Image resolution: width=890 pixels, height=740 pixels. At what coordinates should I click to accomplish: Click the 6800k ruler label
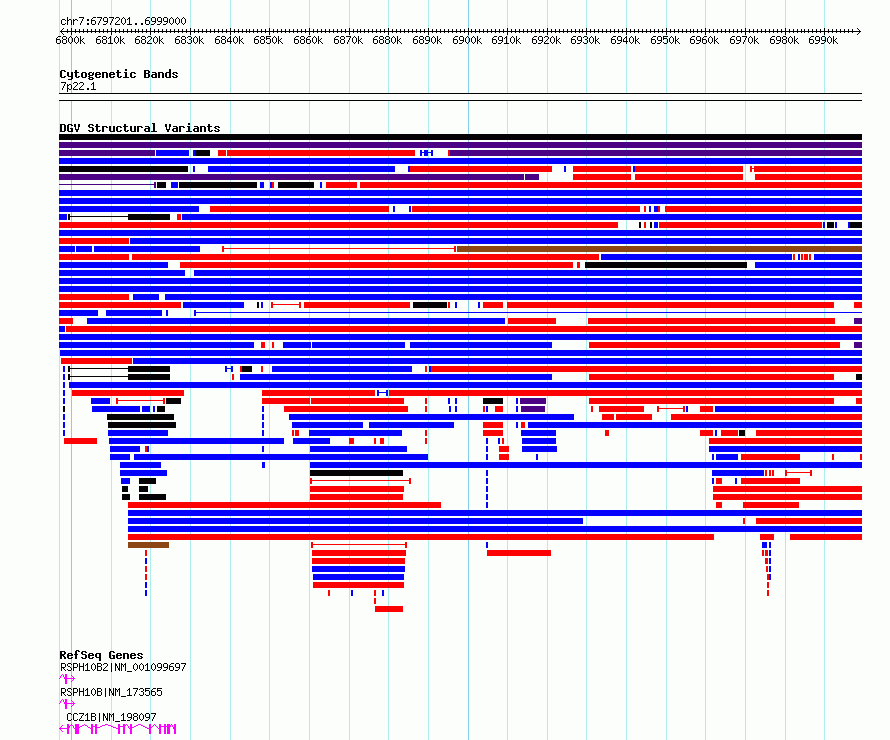[x=70, y=40]
